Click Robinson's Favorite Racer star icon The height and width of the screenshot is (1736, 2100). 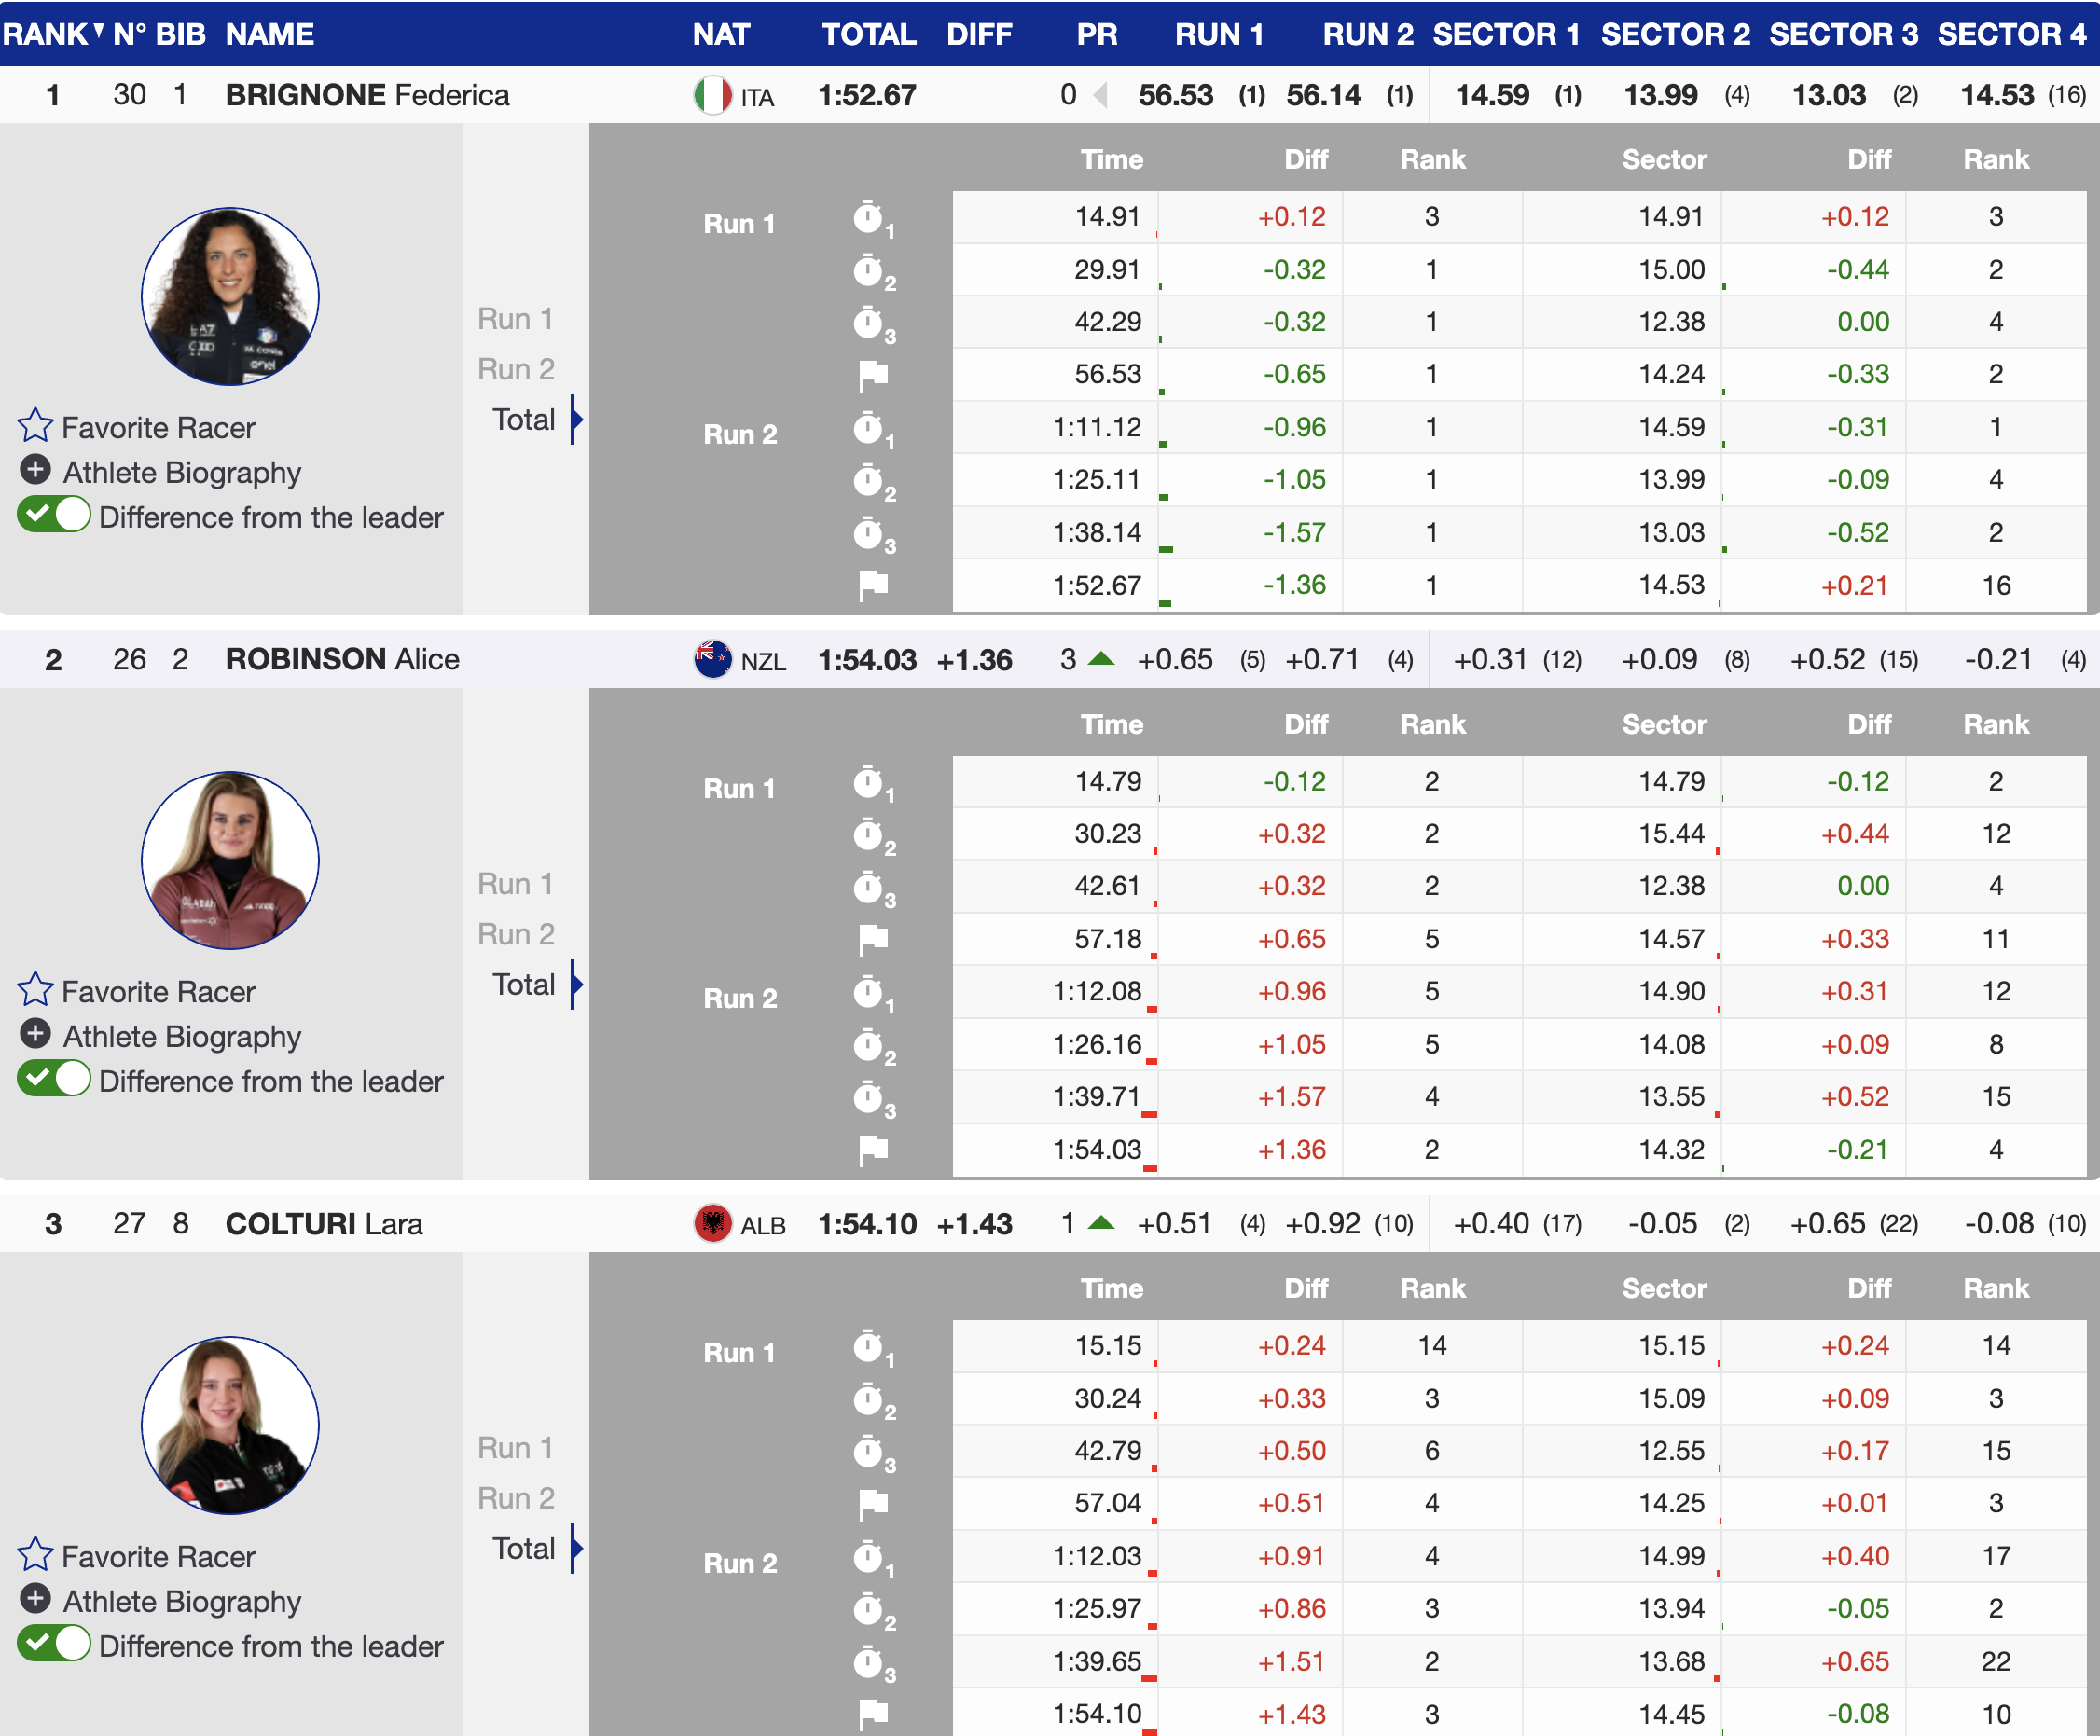coord(35,990)
